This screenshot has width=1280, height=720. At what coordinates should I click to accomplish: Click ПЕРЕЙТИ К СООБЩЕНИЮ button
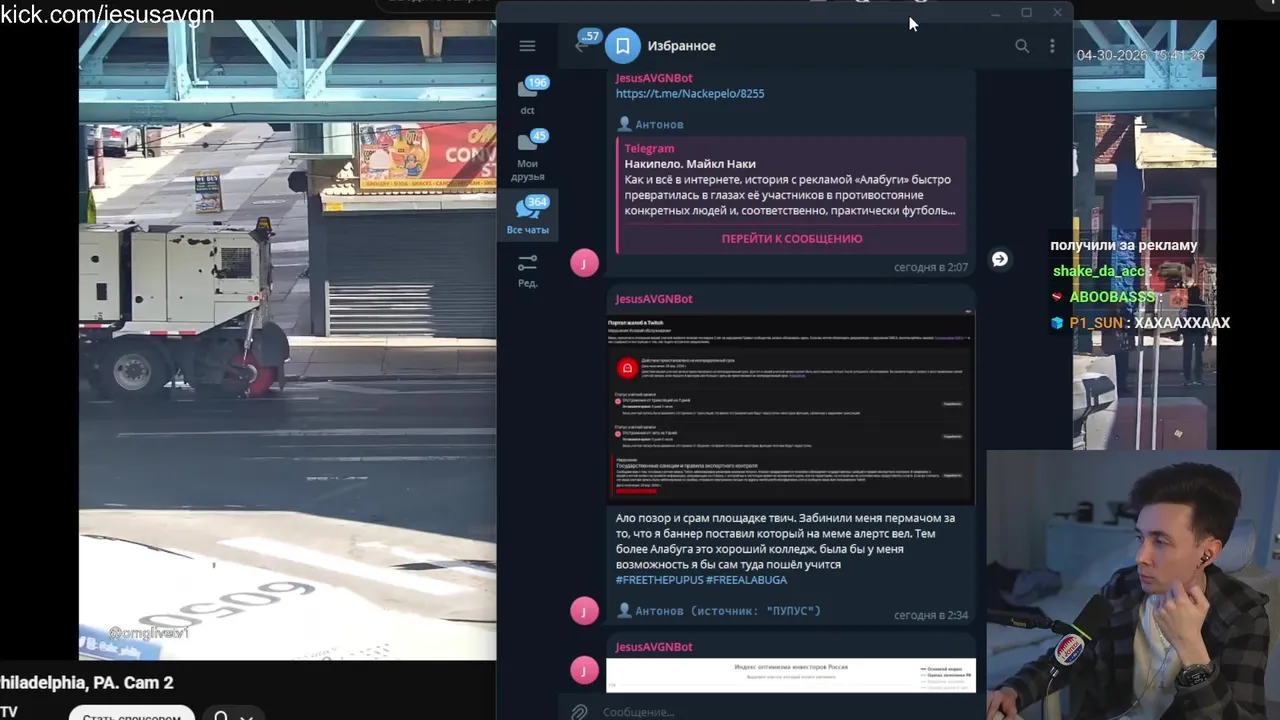coord(792,239)
